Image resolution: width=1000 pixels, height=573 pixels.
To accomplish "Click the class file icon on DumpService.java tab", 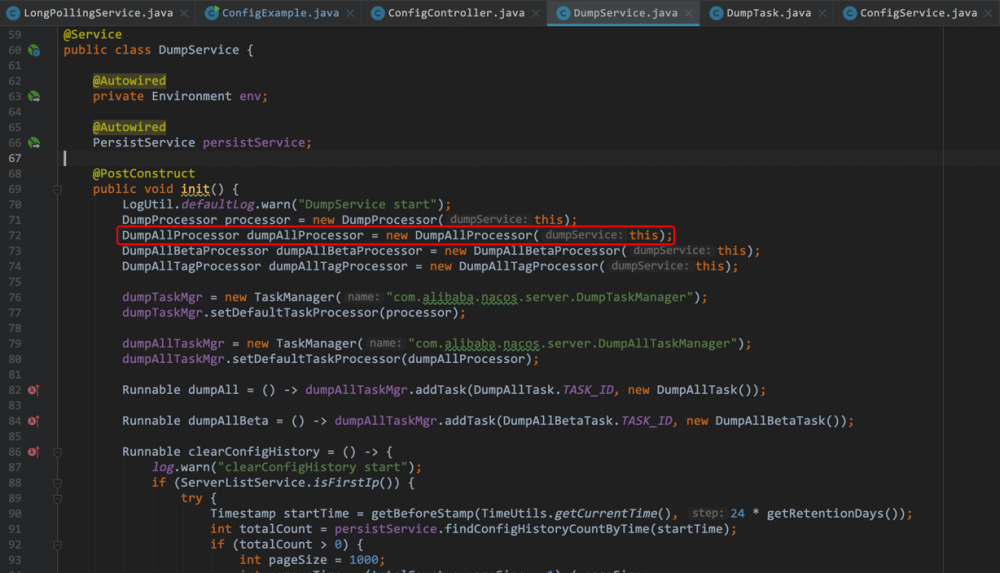I will [x=562, y=13].
